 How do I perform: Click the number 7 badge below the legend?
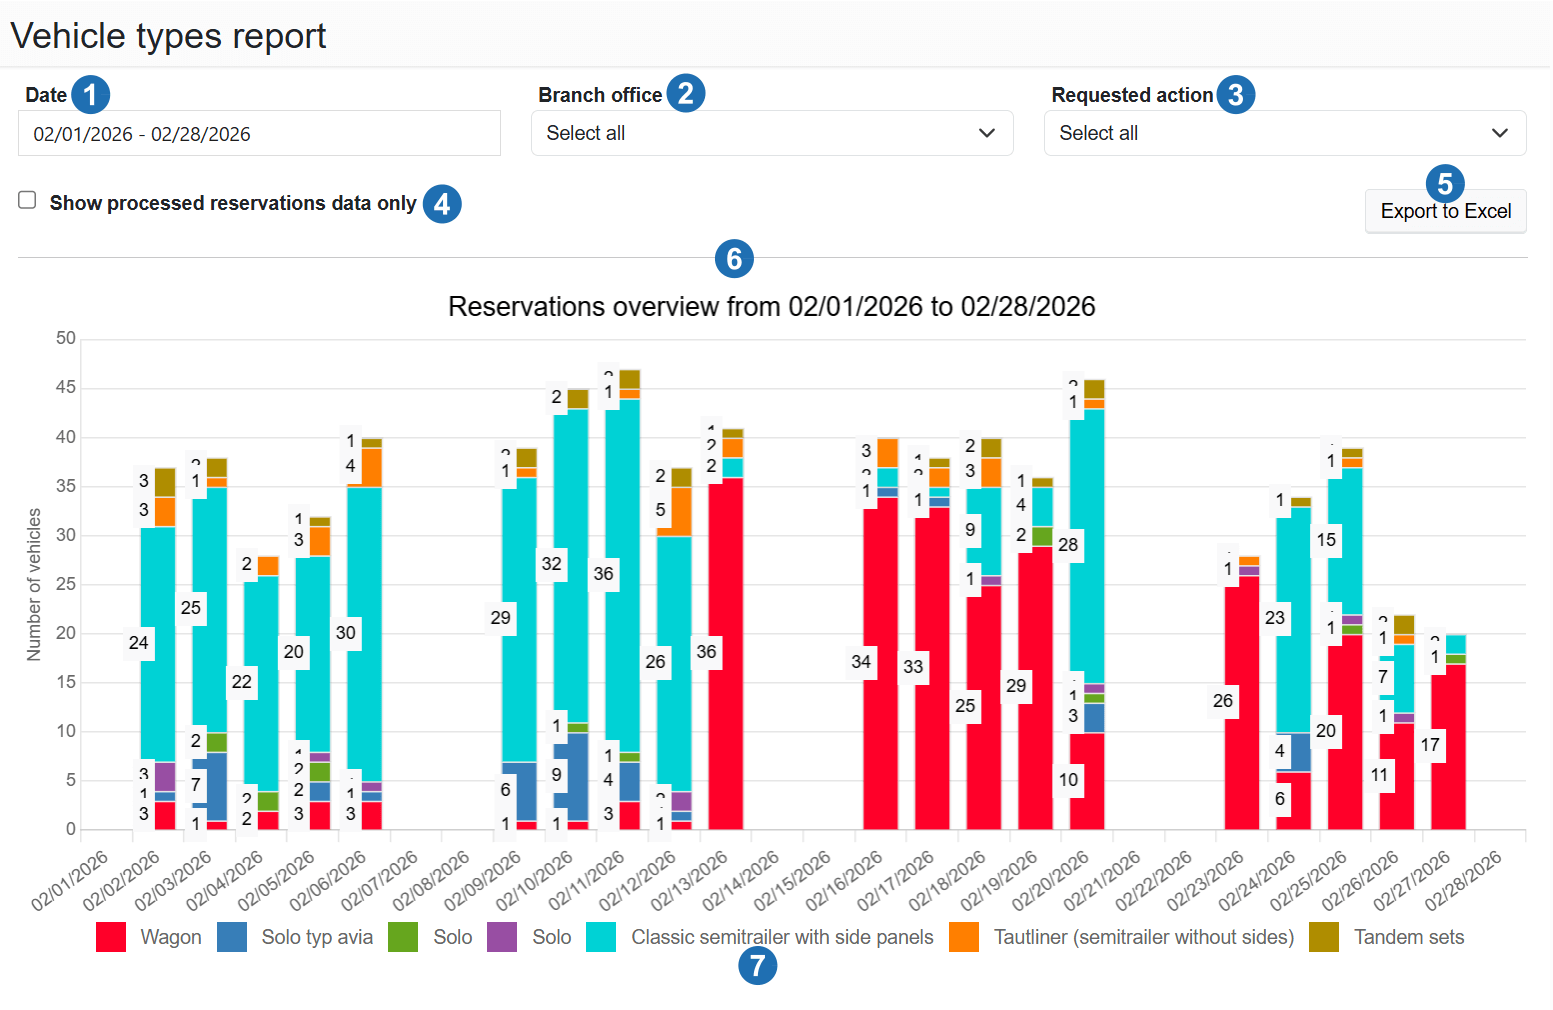click(x=757, y=966)
